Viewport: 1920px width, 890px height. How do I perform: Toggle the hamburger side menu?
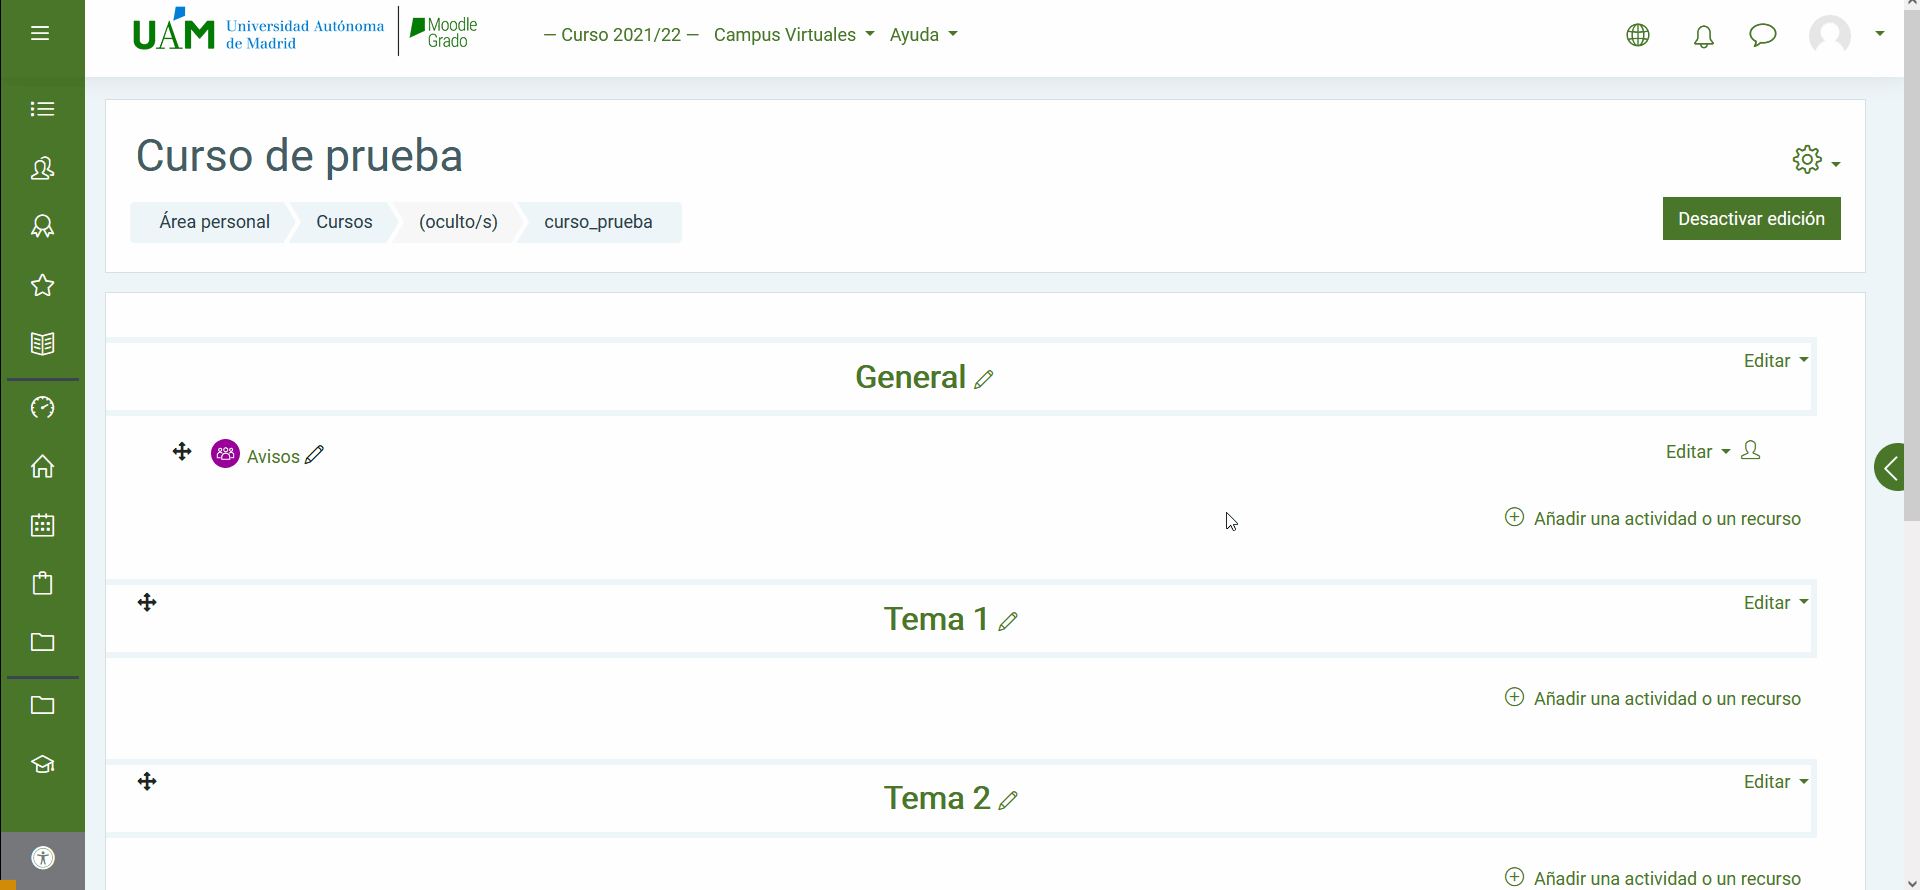click(x=40, y=34)
